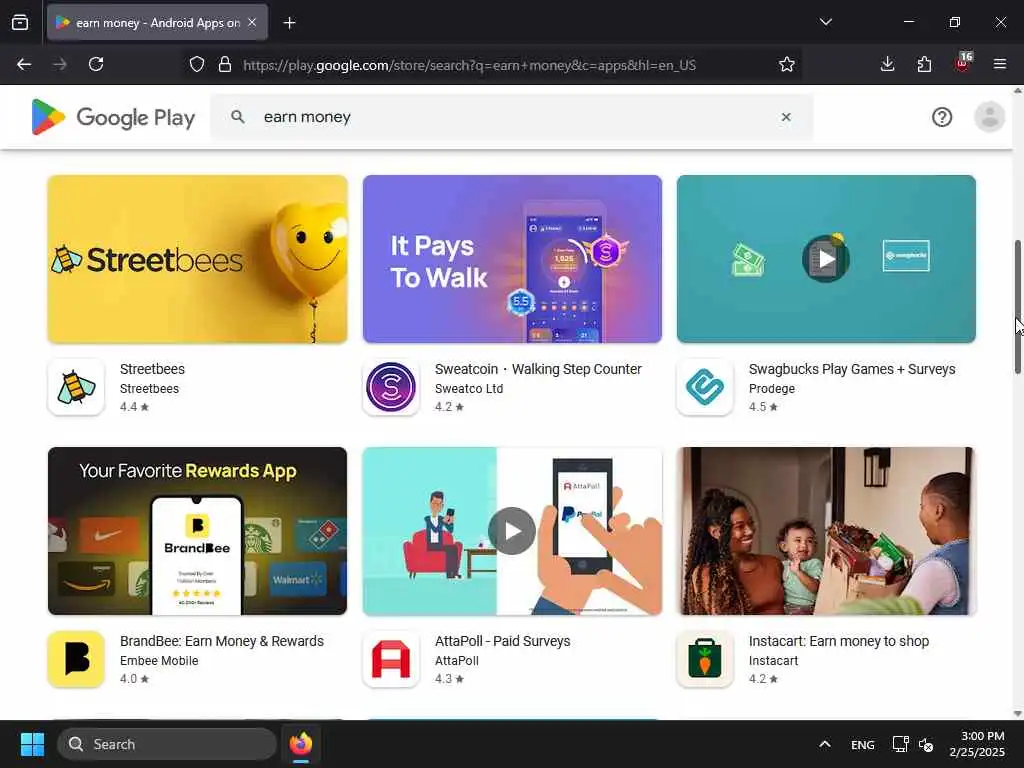Open the Windows Start menu

click(x=32, y=744)
